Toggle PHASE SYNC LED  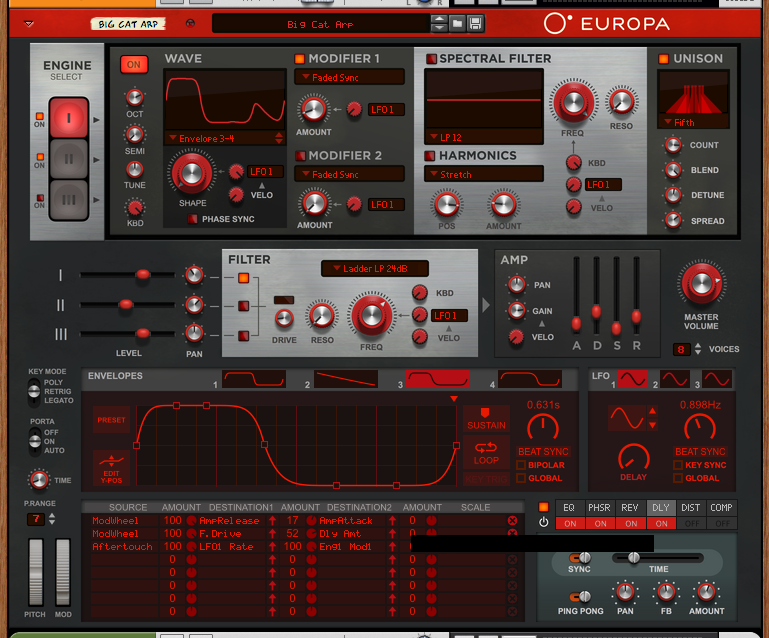193,219
